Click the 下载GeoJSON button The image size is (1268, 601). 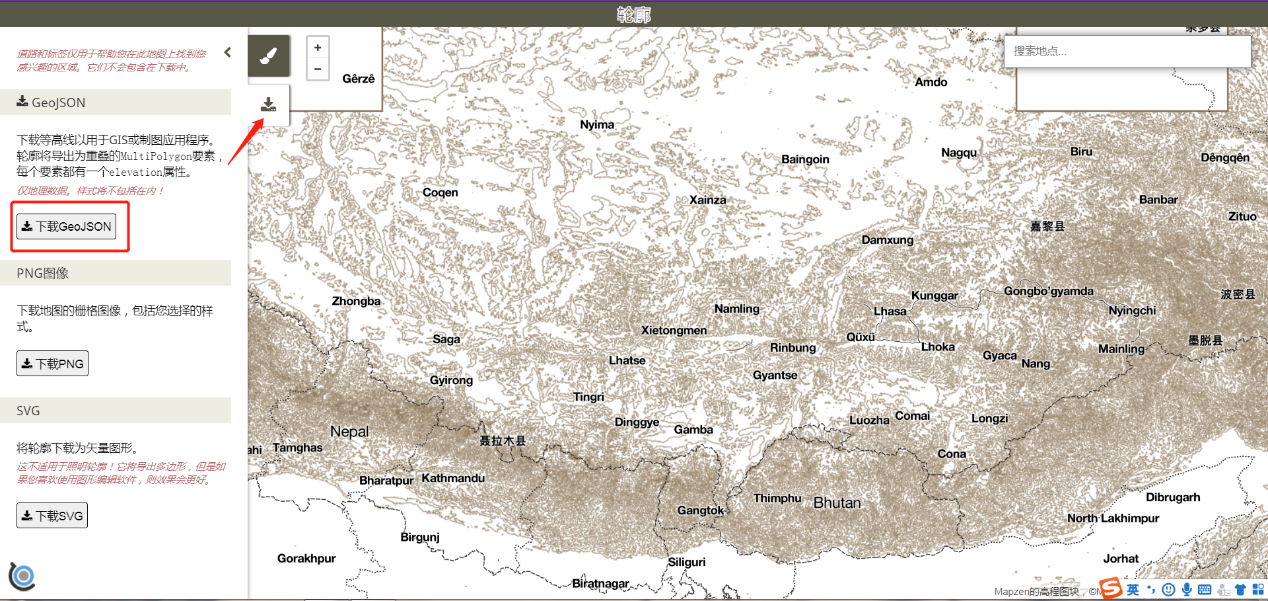[66, 227]
